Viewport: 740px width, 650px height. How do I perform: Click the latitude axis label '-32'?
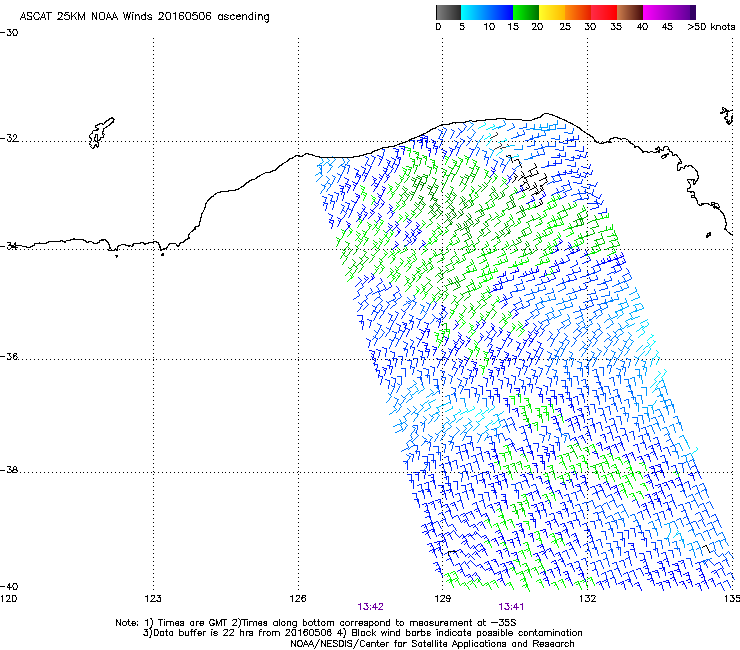9,138
